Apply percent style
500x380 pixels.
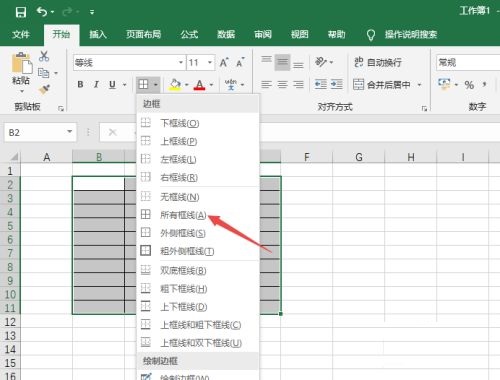pyautogui.click(x=469, y=85)
